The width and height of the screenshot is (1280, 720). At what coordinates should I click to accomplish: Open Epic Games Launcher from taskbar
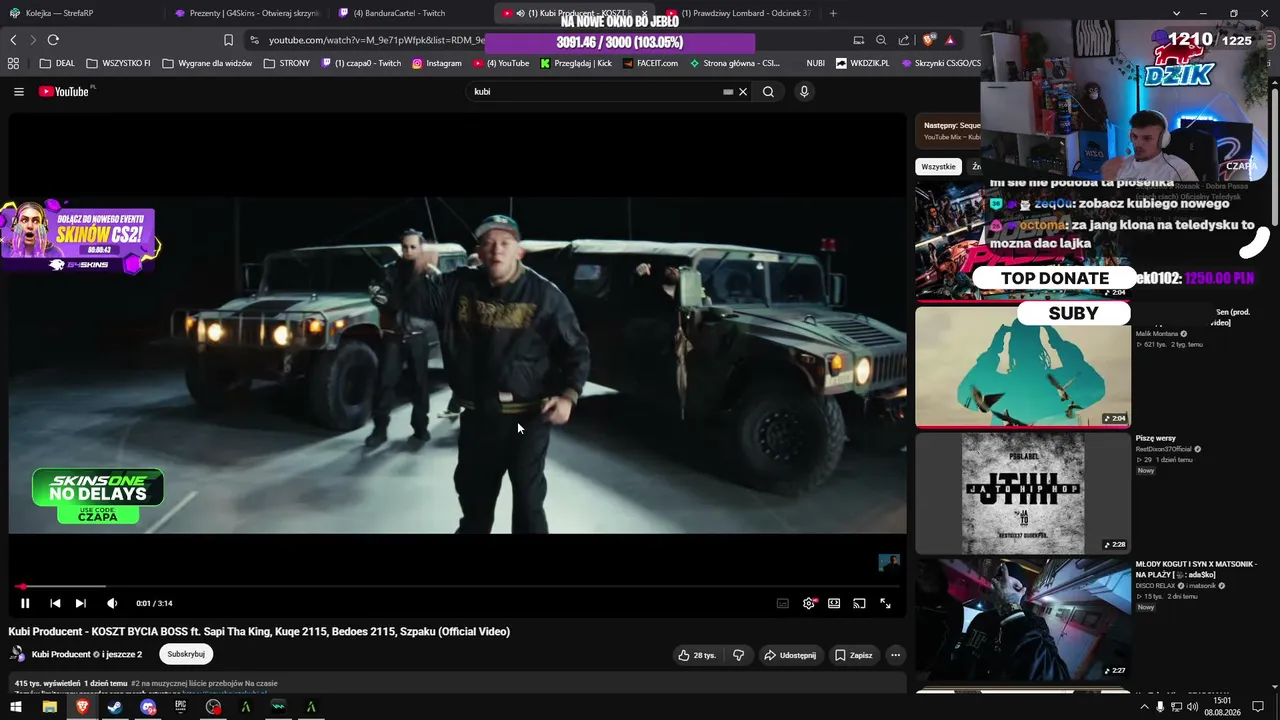181,707
